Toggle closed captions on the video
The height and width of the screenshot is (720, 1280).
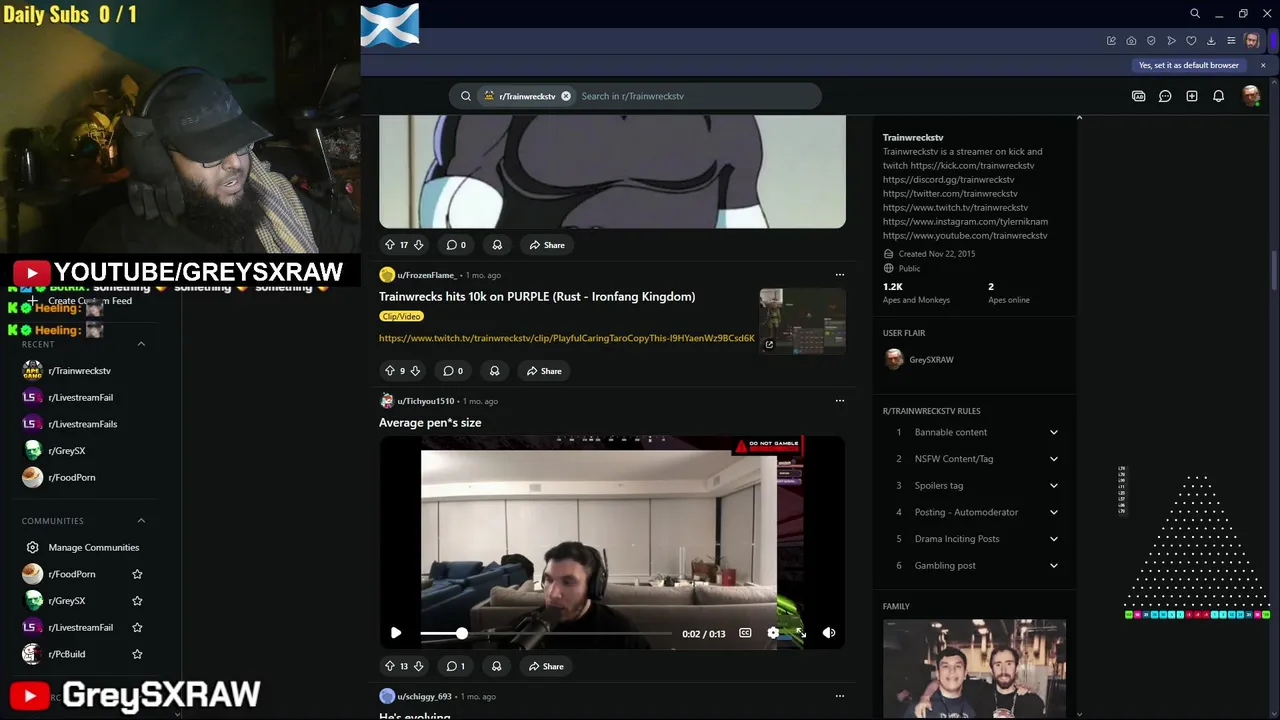click(745, 633)
